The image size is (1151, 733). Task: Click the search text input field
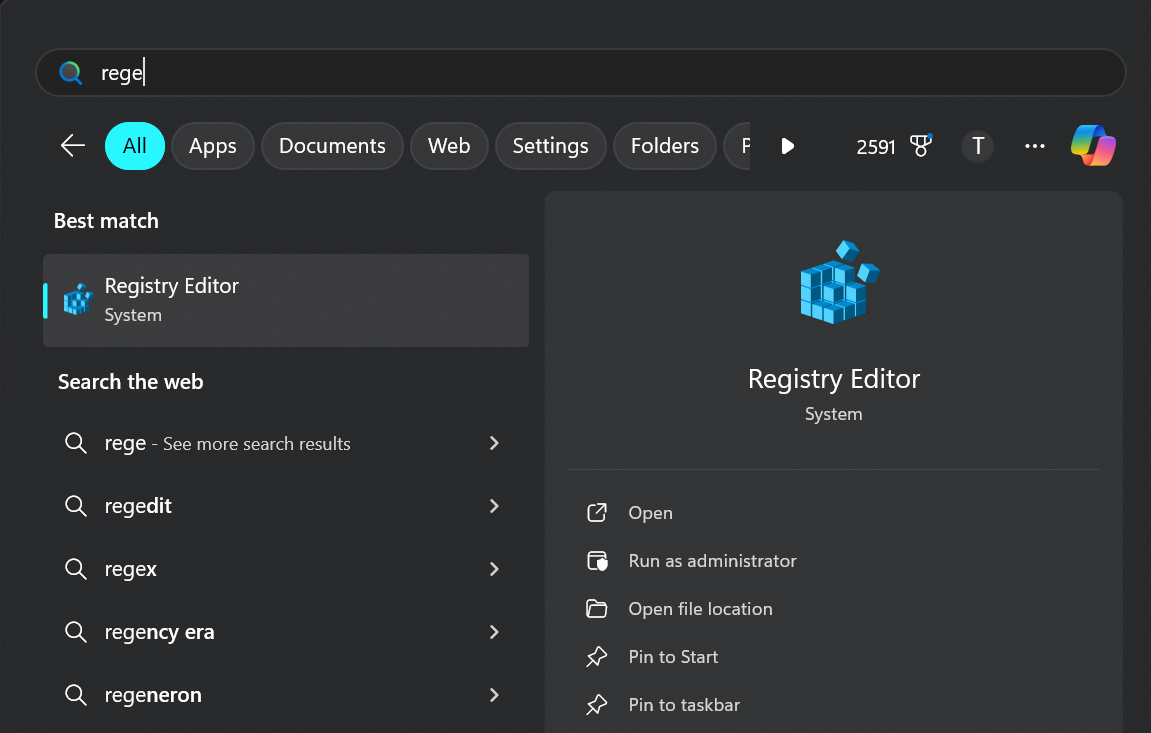click(x=600, y=73)
